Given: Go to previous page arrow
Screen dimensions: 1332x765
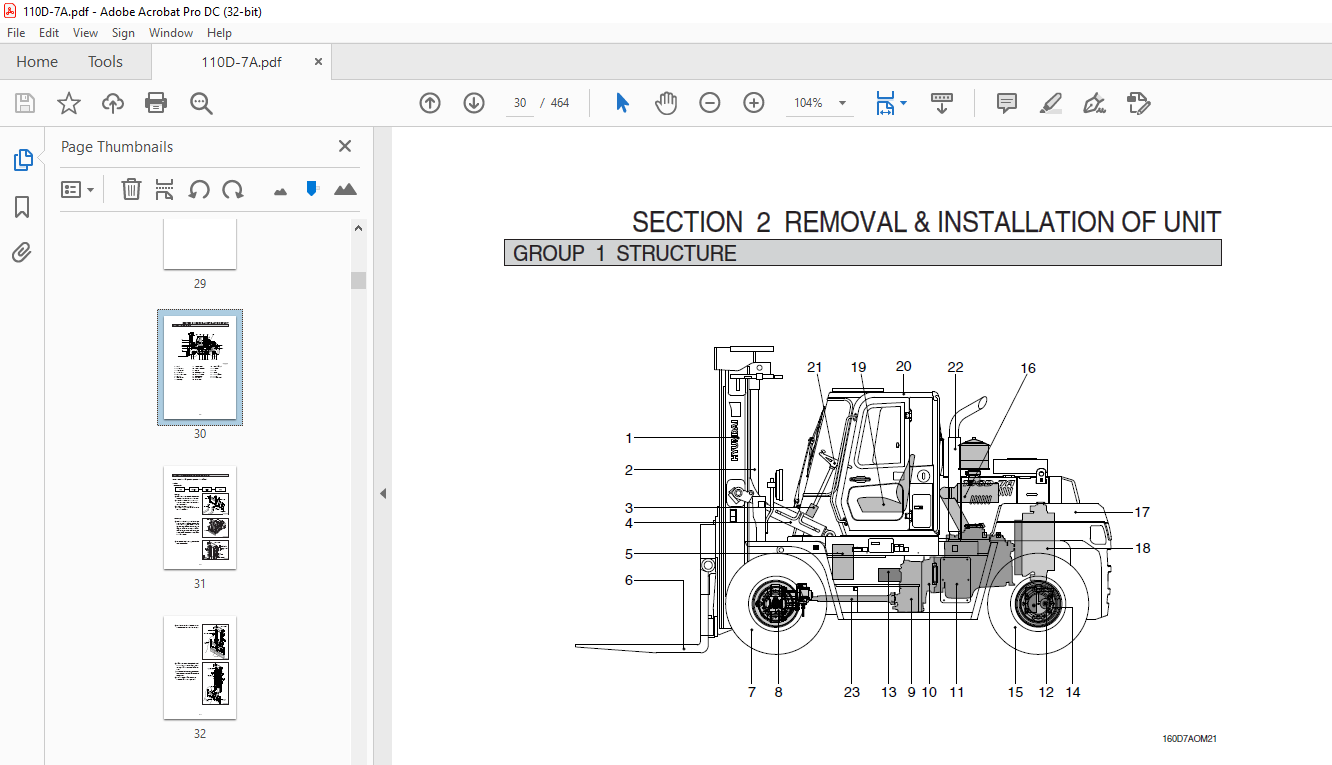Looking at the screenshot, I should coord(430,103).
